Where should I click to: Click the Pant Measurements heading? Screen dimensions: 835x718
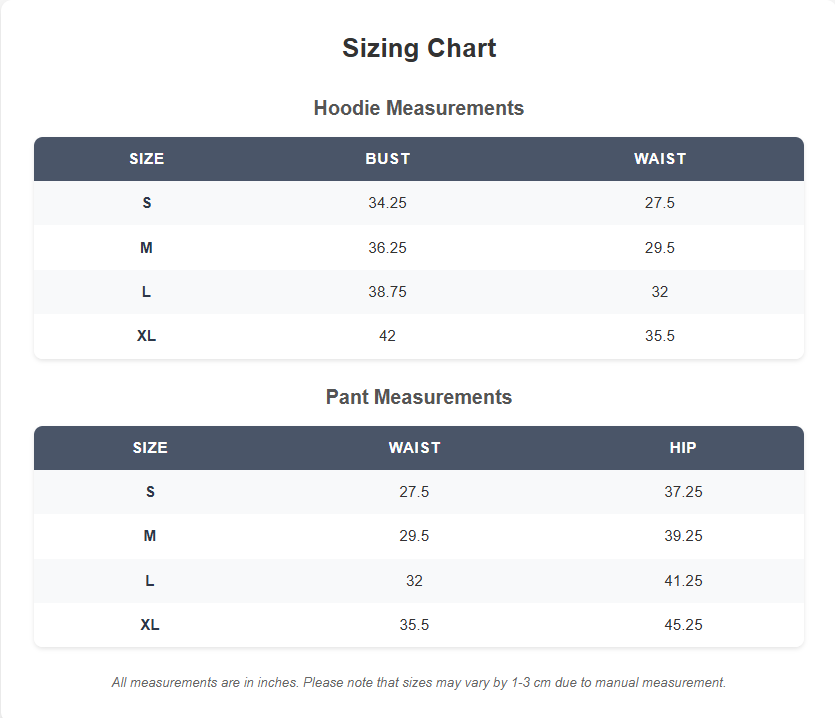419,397
